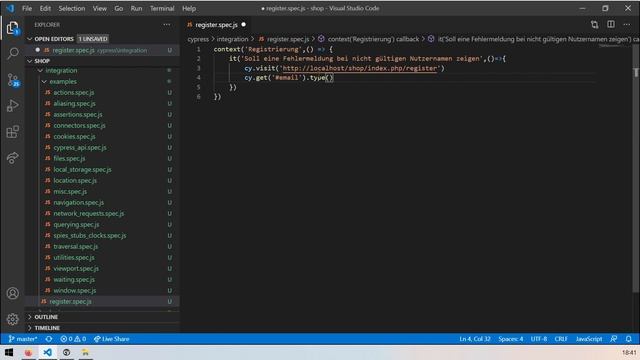The height and width of the screenshot is (360, 640).
Task: Open the third taskbar app icon
Action: pyautogui.click(x=67, y=352)
